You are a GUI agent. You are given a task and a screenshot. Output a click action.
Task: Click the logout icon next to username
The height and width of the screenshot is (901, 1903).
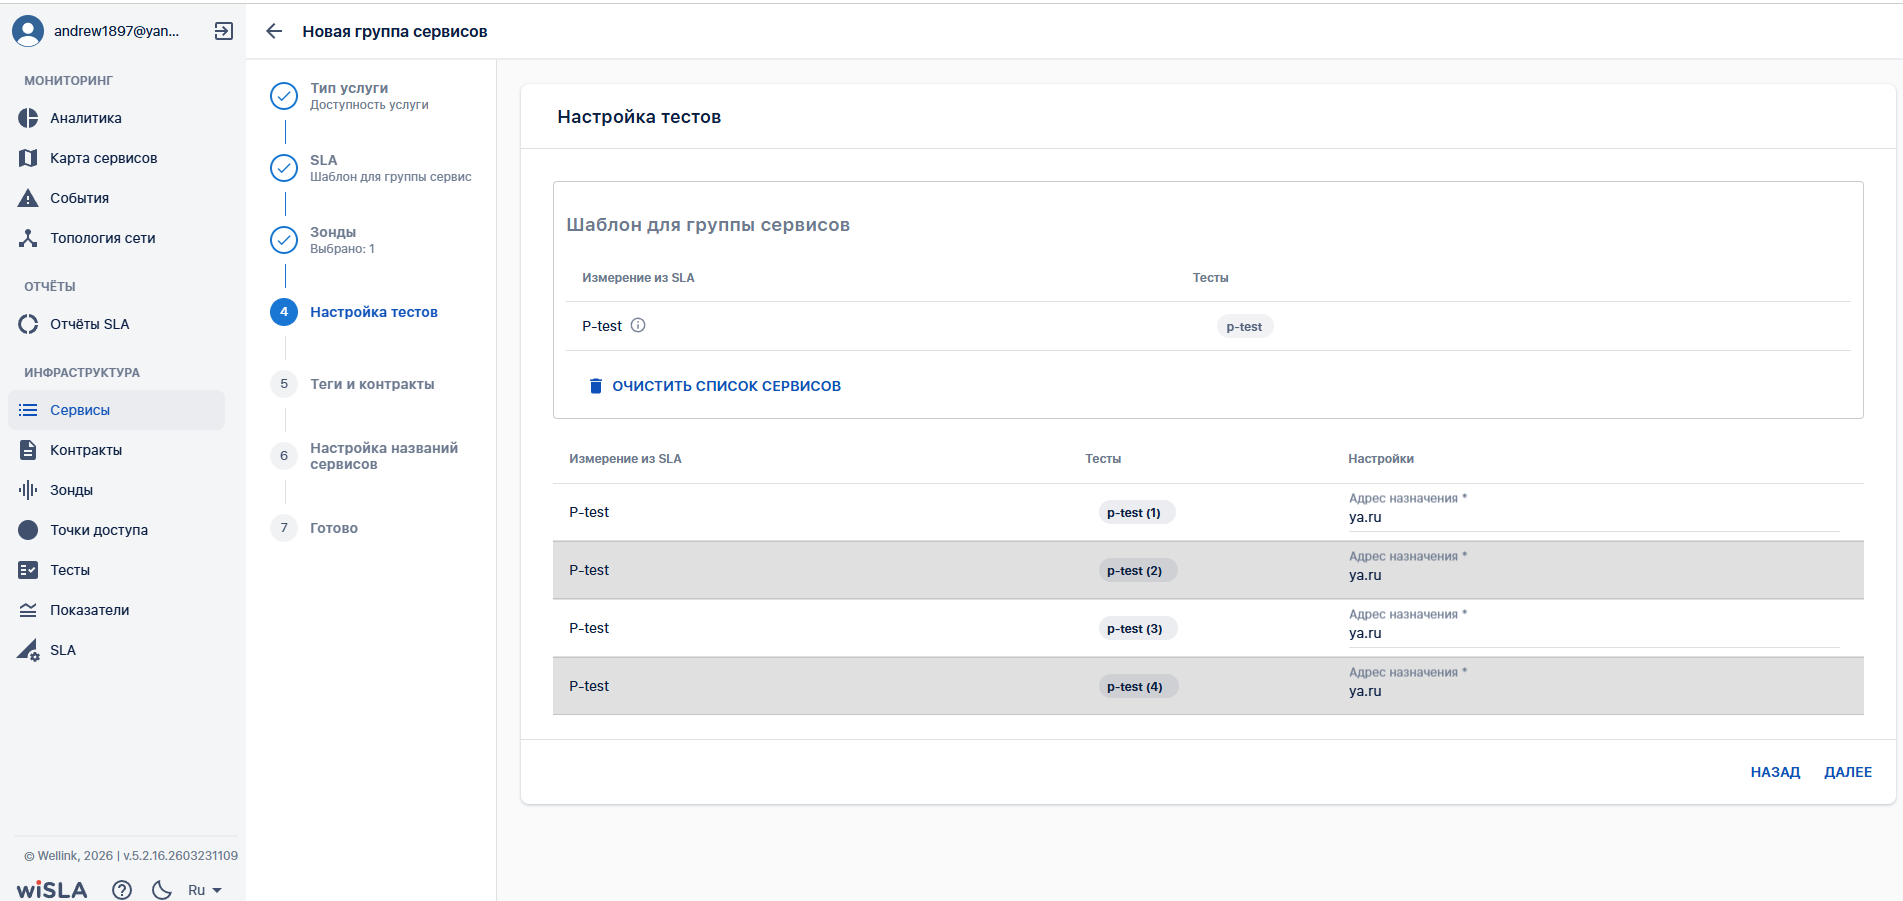pyautogui.click(x=224, y=31)
